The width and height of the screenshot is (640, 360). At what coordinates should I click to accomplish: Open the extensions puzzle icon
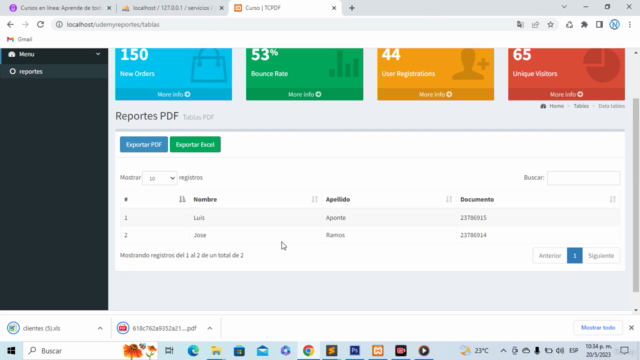584,24
